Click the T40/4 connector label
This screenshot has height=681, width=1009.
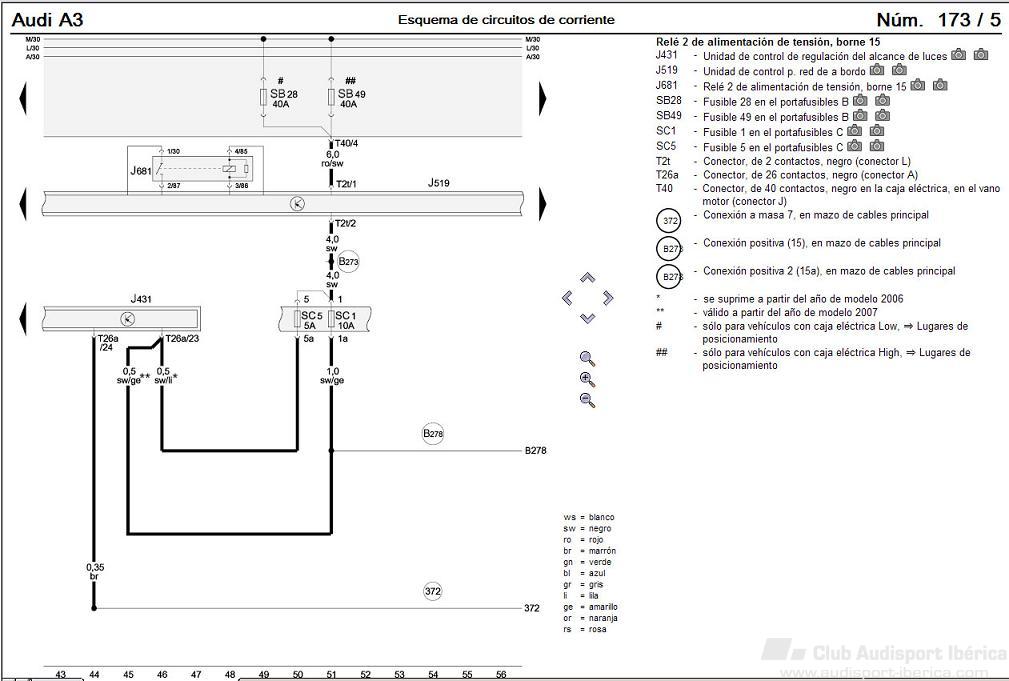(346, 143)
